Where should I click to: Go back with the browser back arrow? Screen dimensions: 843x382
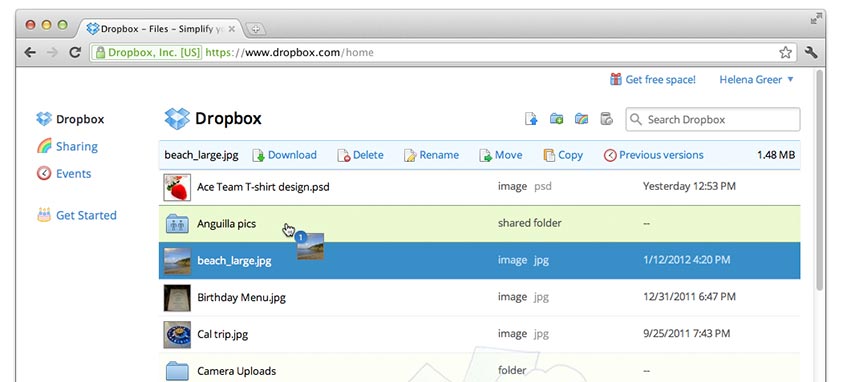[x=30, y=52]
